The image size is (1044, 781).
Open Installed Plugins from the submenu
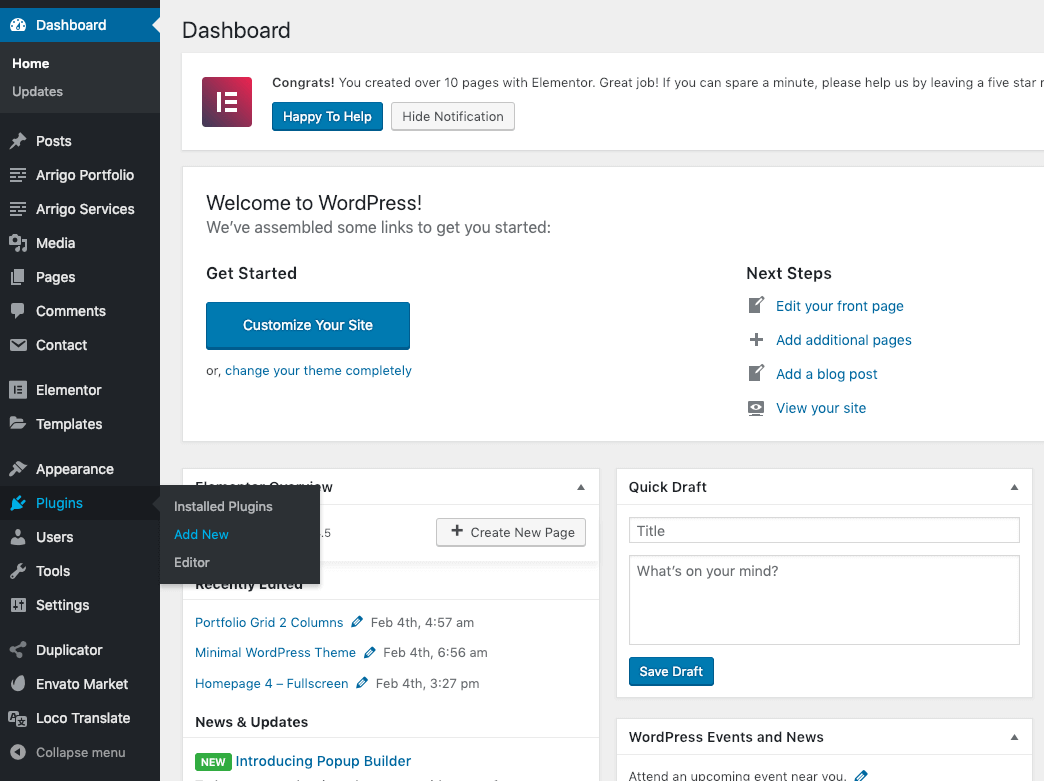click(x=223, y=507)
